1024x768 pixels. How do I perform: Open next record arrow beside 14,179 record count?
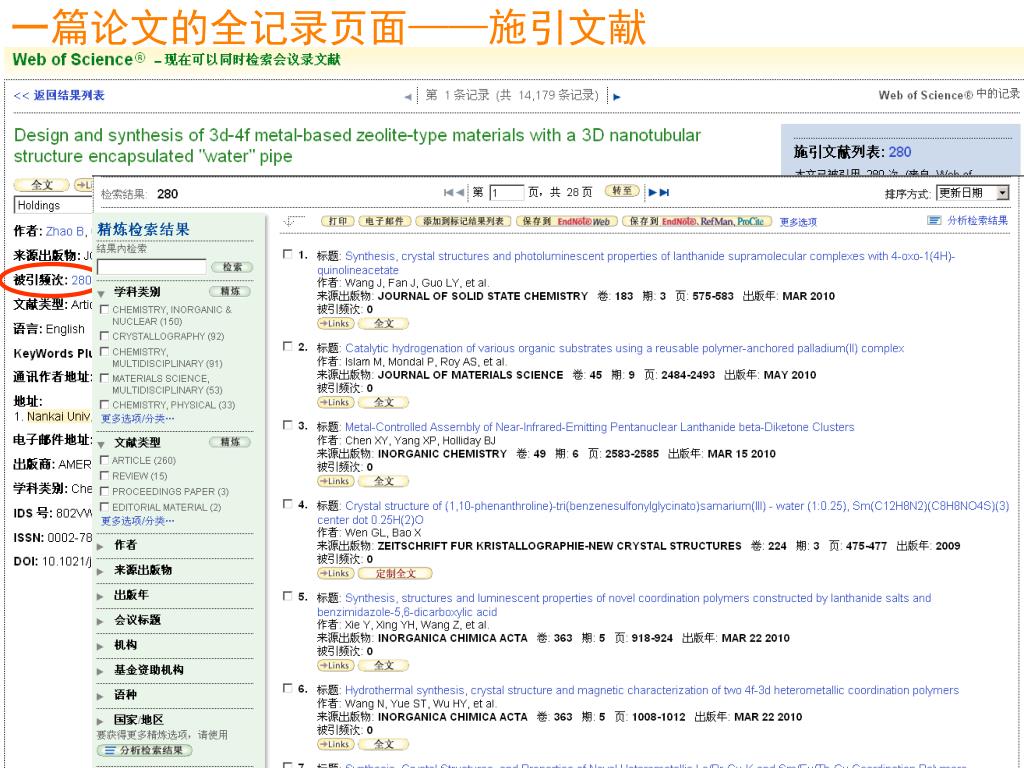pos(616,97)
